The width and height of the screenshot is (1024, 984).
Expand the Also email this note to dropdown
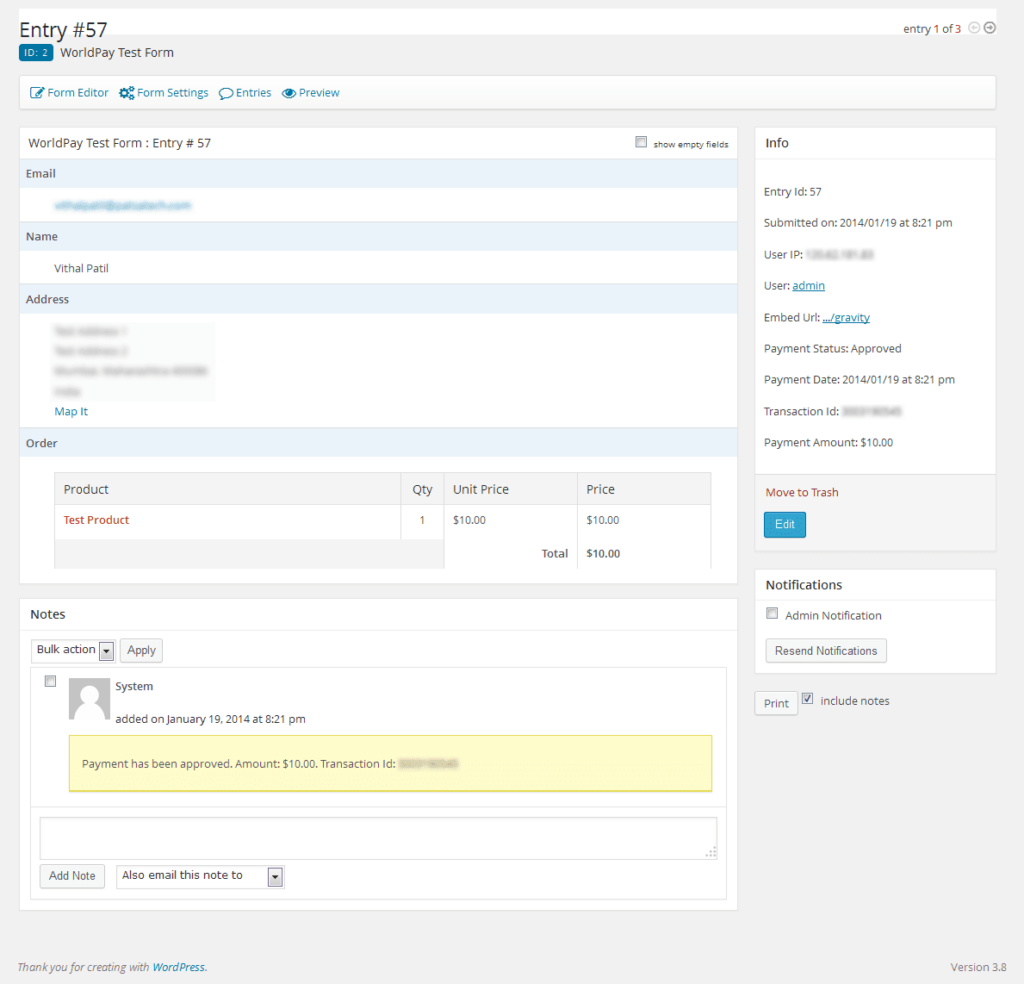point(199,877)
